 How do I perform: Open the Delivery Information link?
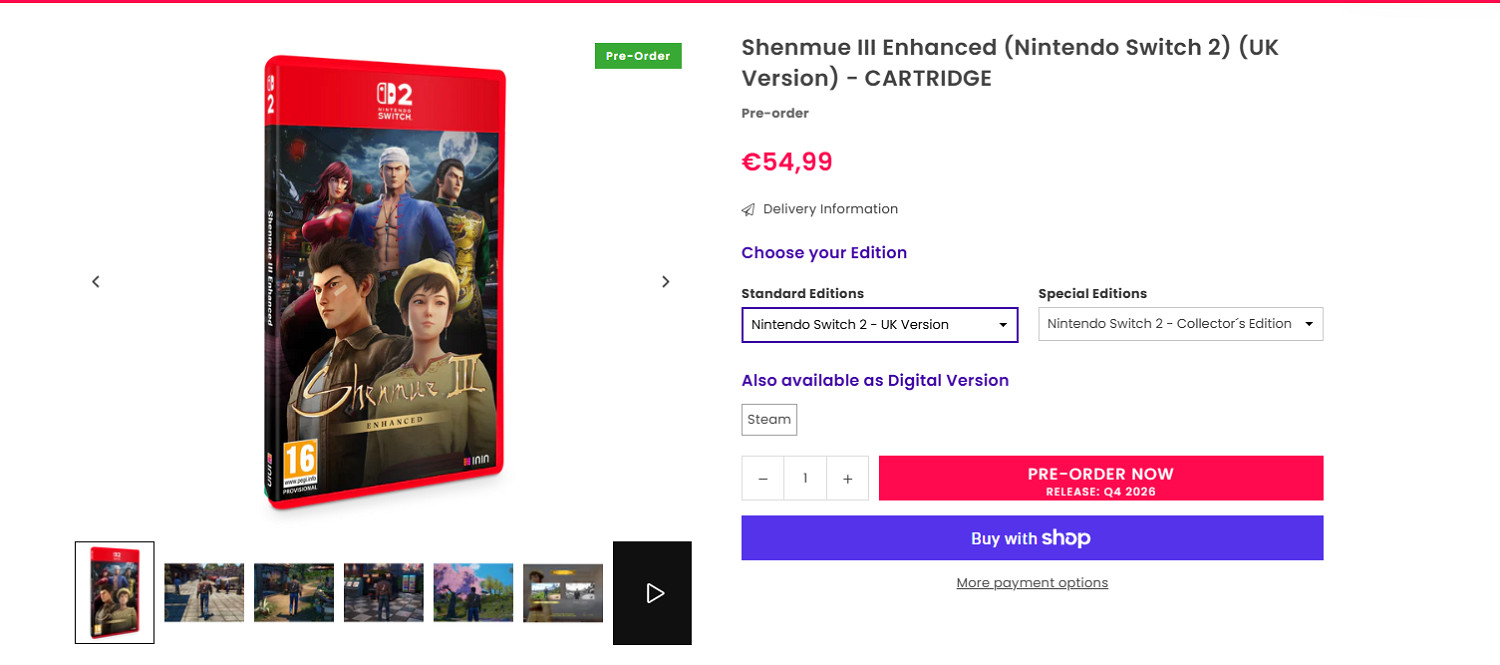830,209
